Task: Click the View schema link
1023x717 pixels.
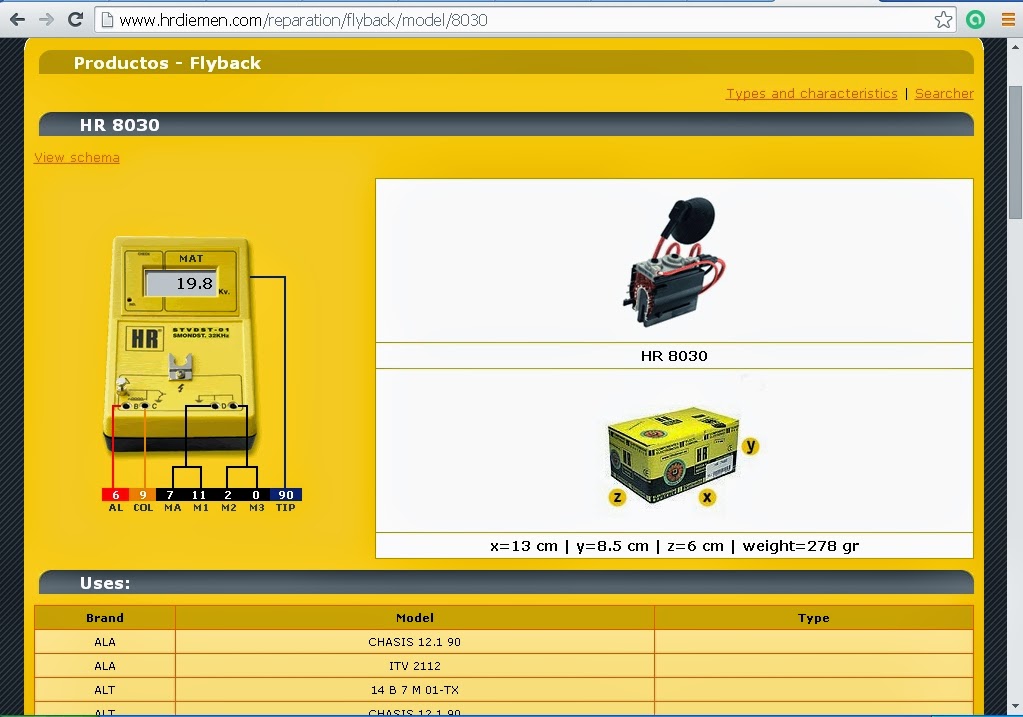Action: (x=77, y=157)
